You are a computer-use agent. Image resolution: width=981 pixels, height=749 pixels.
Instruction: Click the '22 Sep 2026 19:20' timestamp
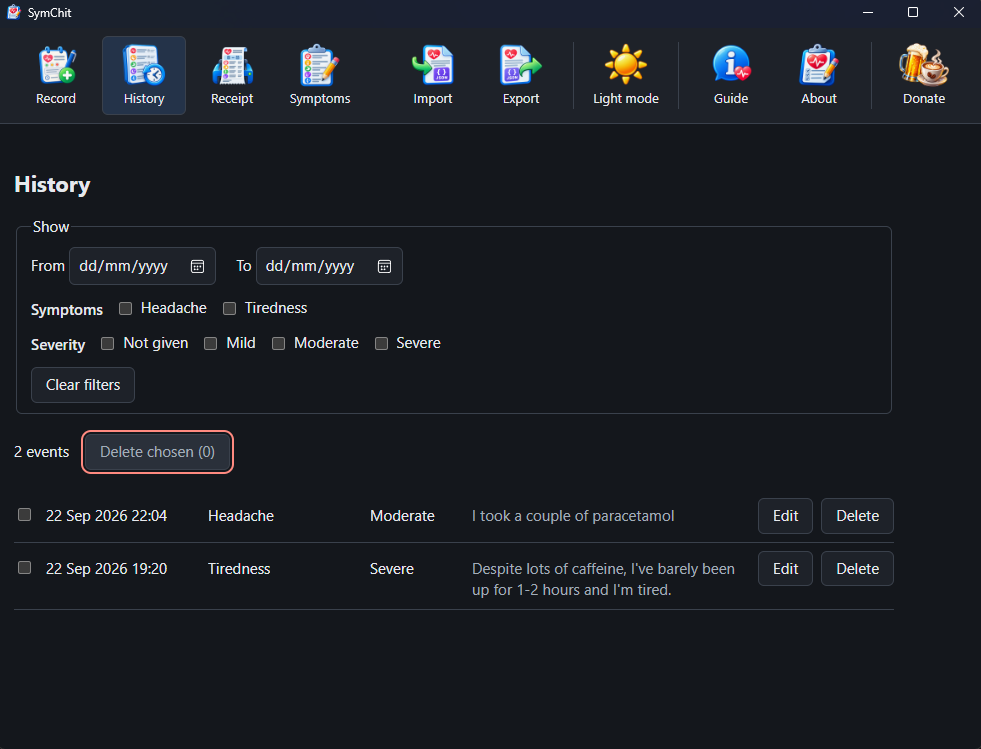coord(106,569)
